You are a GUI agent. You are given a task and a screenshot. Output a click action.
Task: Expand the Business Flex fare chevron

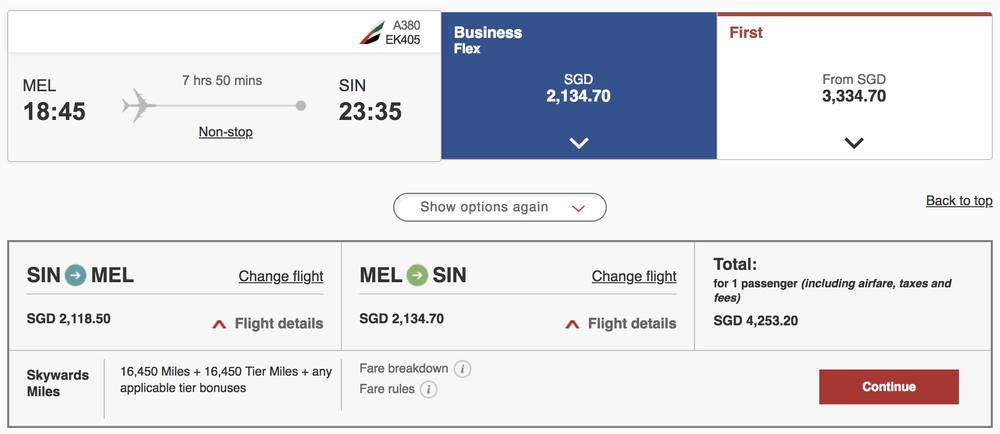[579, 143]
